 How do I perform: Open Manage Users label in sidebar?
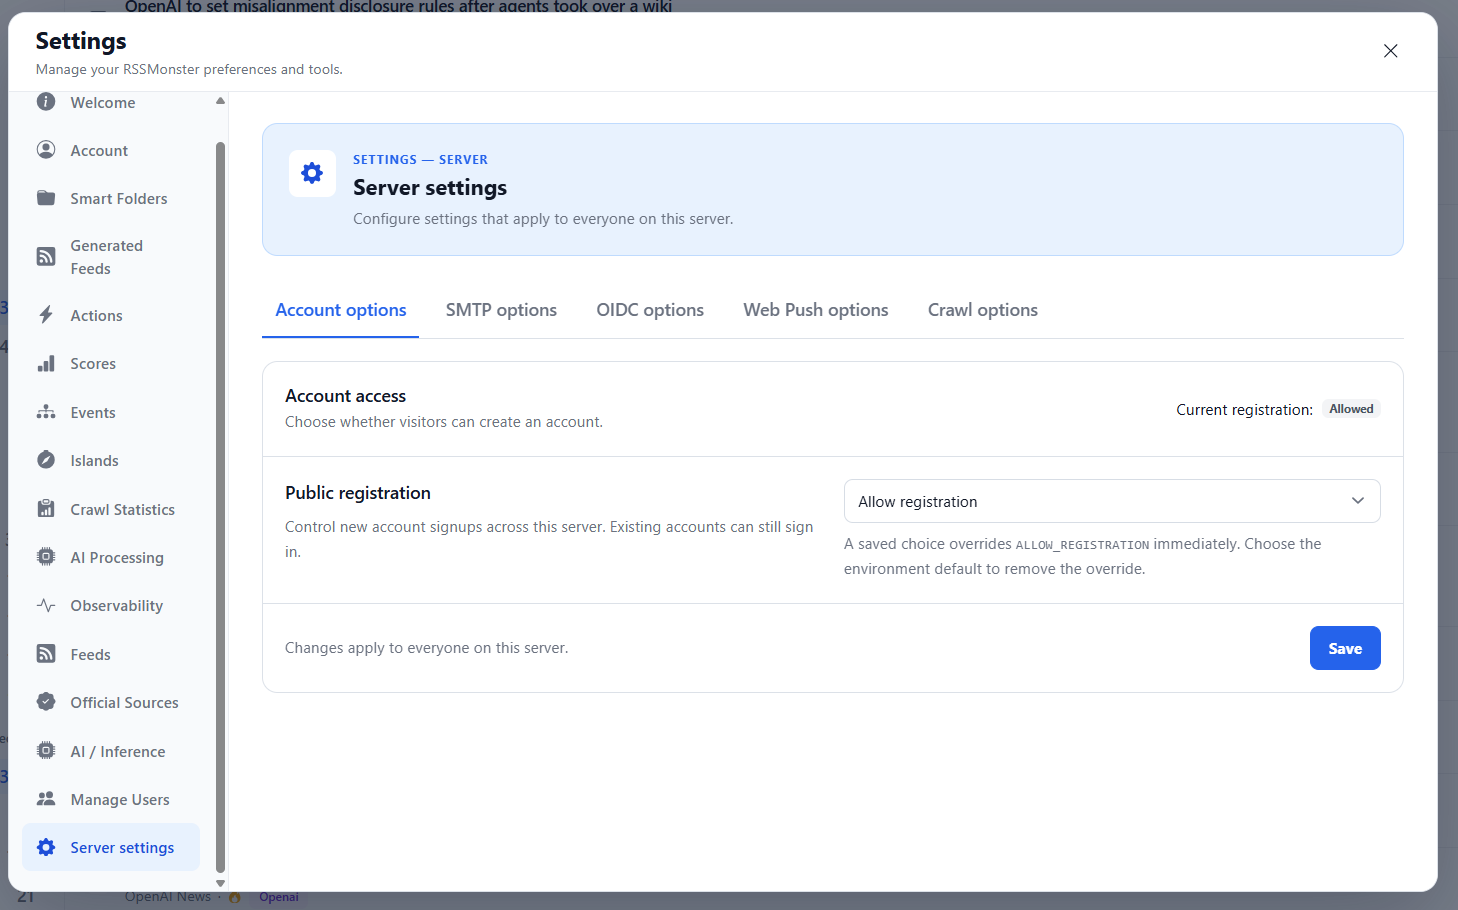120,799
